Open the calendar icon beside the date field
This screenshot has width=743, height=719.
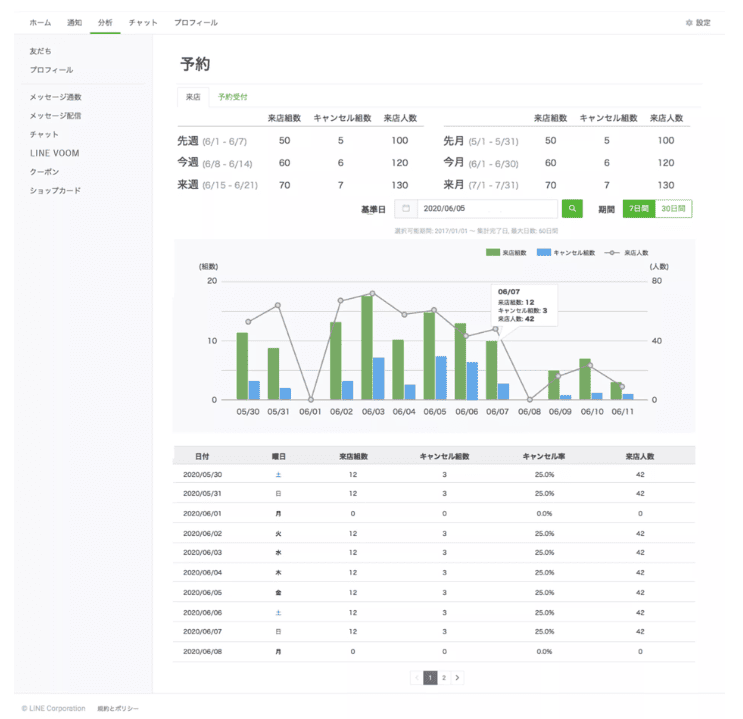click(405, 209)
